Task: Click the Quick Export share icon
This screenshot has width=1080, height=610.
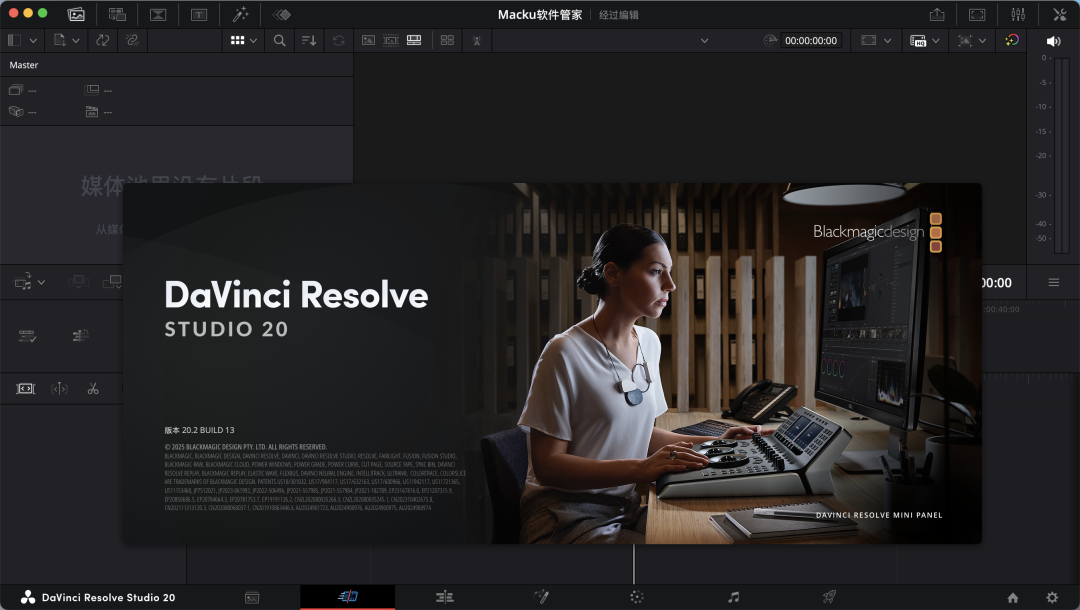Action: click(x=937, y=14)
